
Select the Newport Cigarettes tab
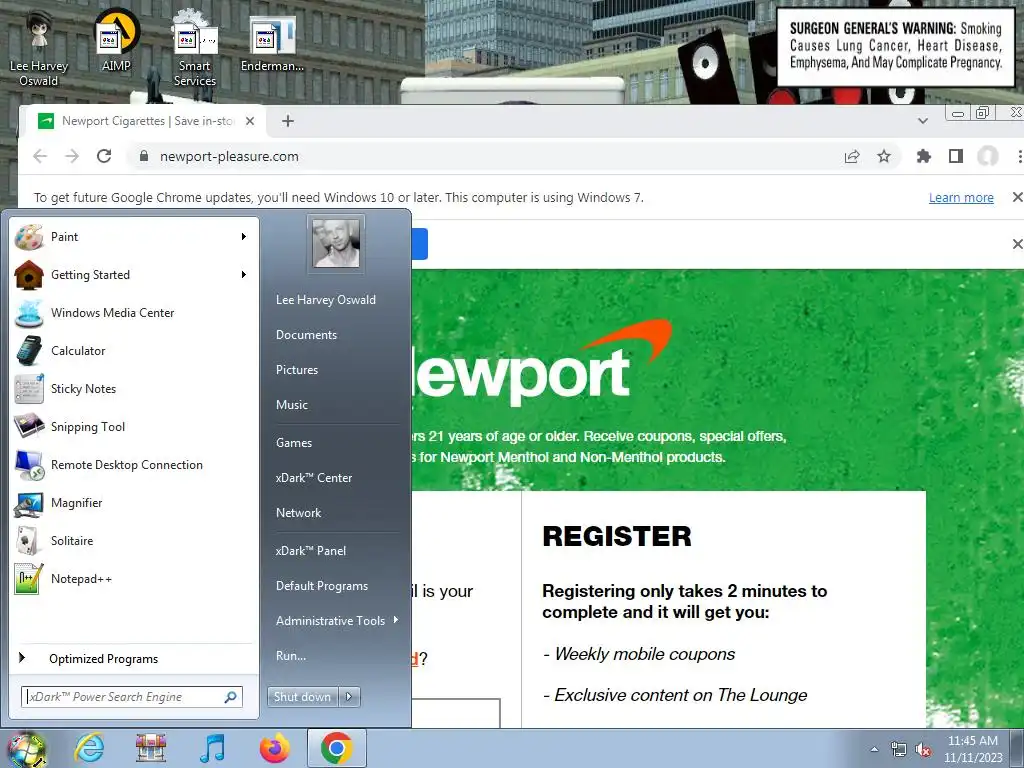142,121
